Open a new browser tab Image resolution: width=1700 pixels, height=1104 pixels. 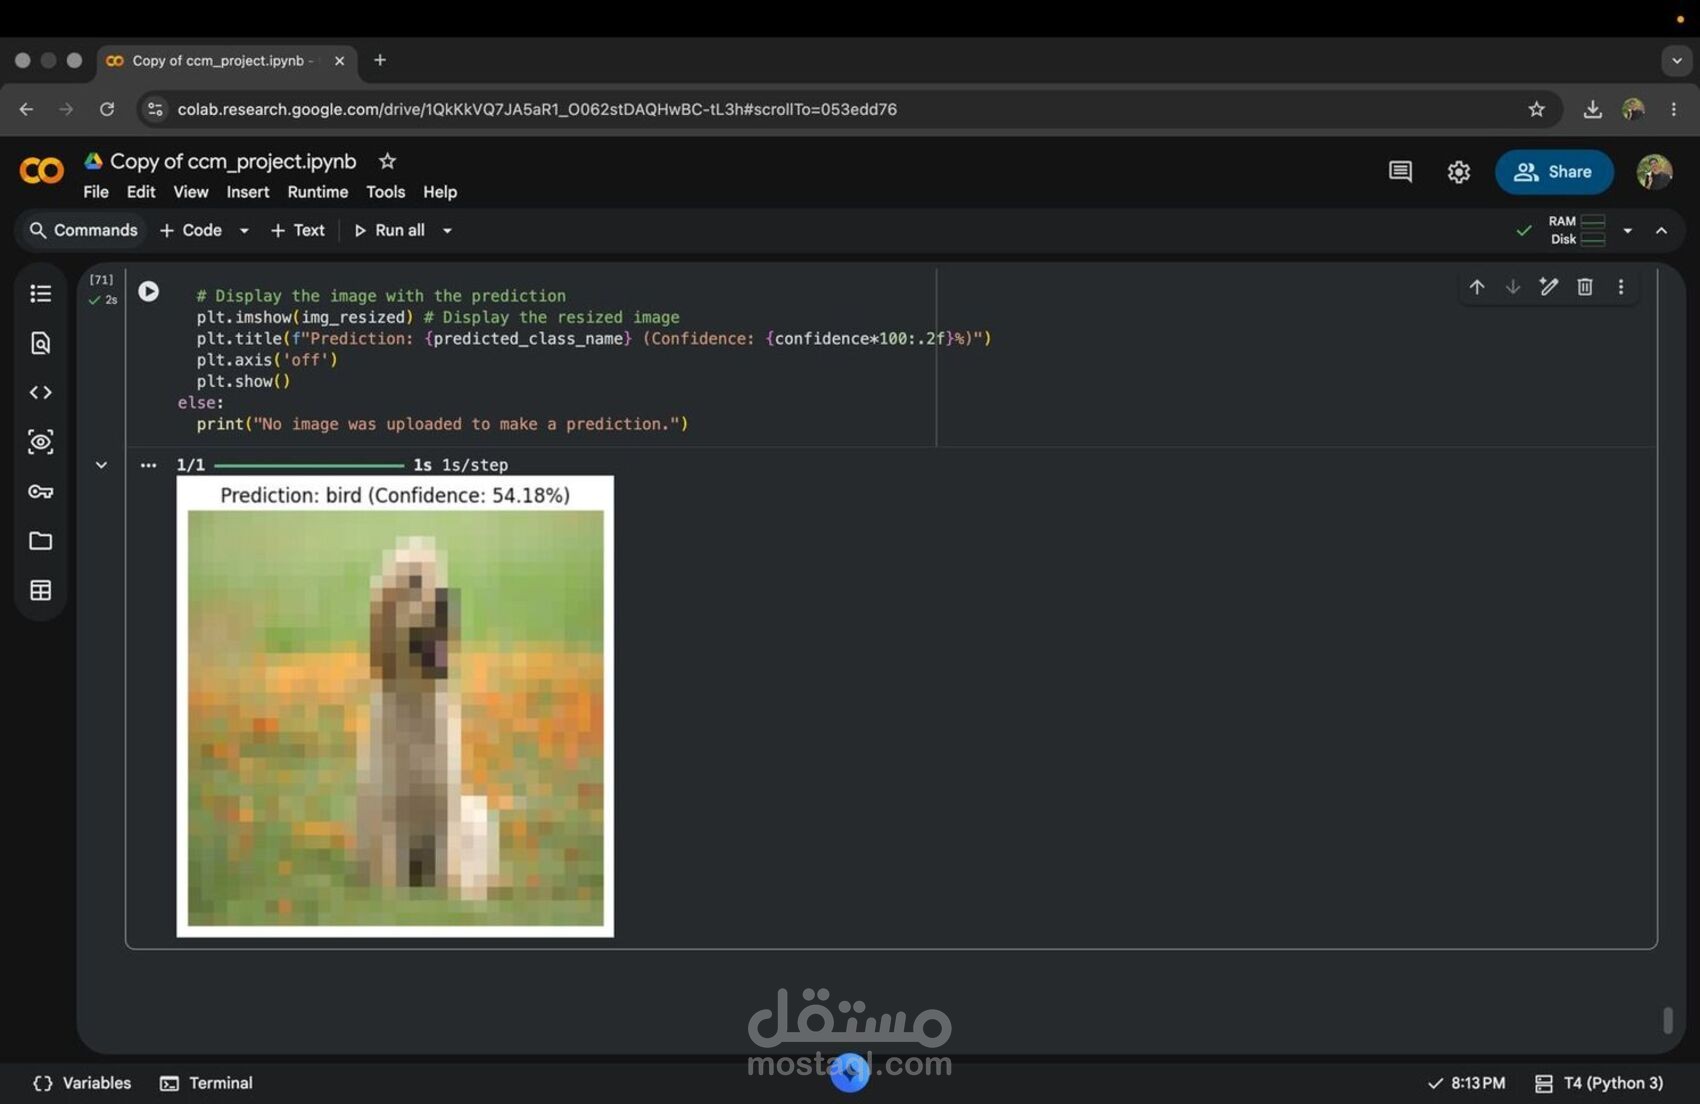click(x=380, y=60)
